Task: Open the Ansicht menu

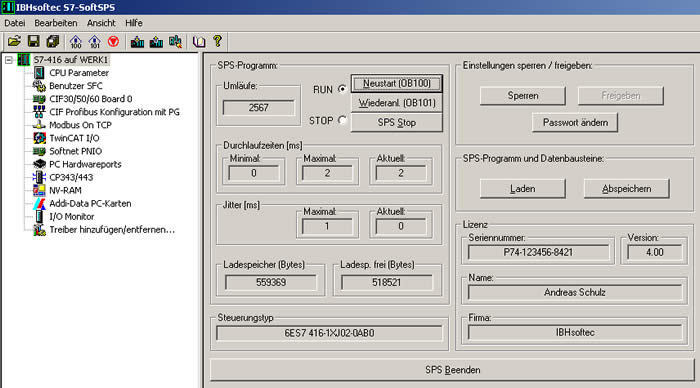Action: [101, 23]
